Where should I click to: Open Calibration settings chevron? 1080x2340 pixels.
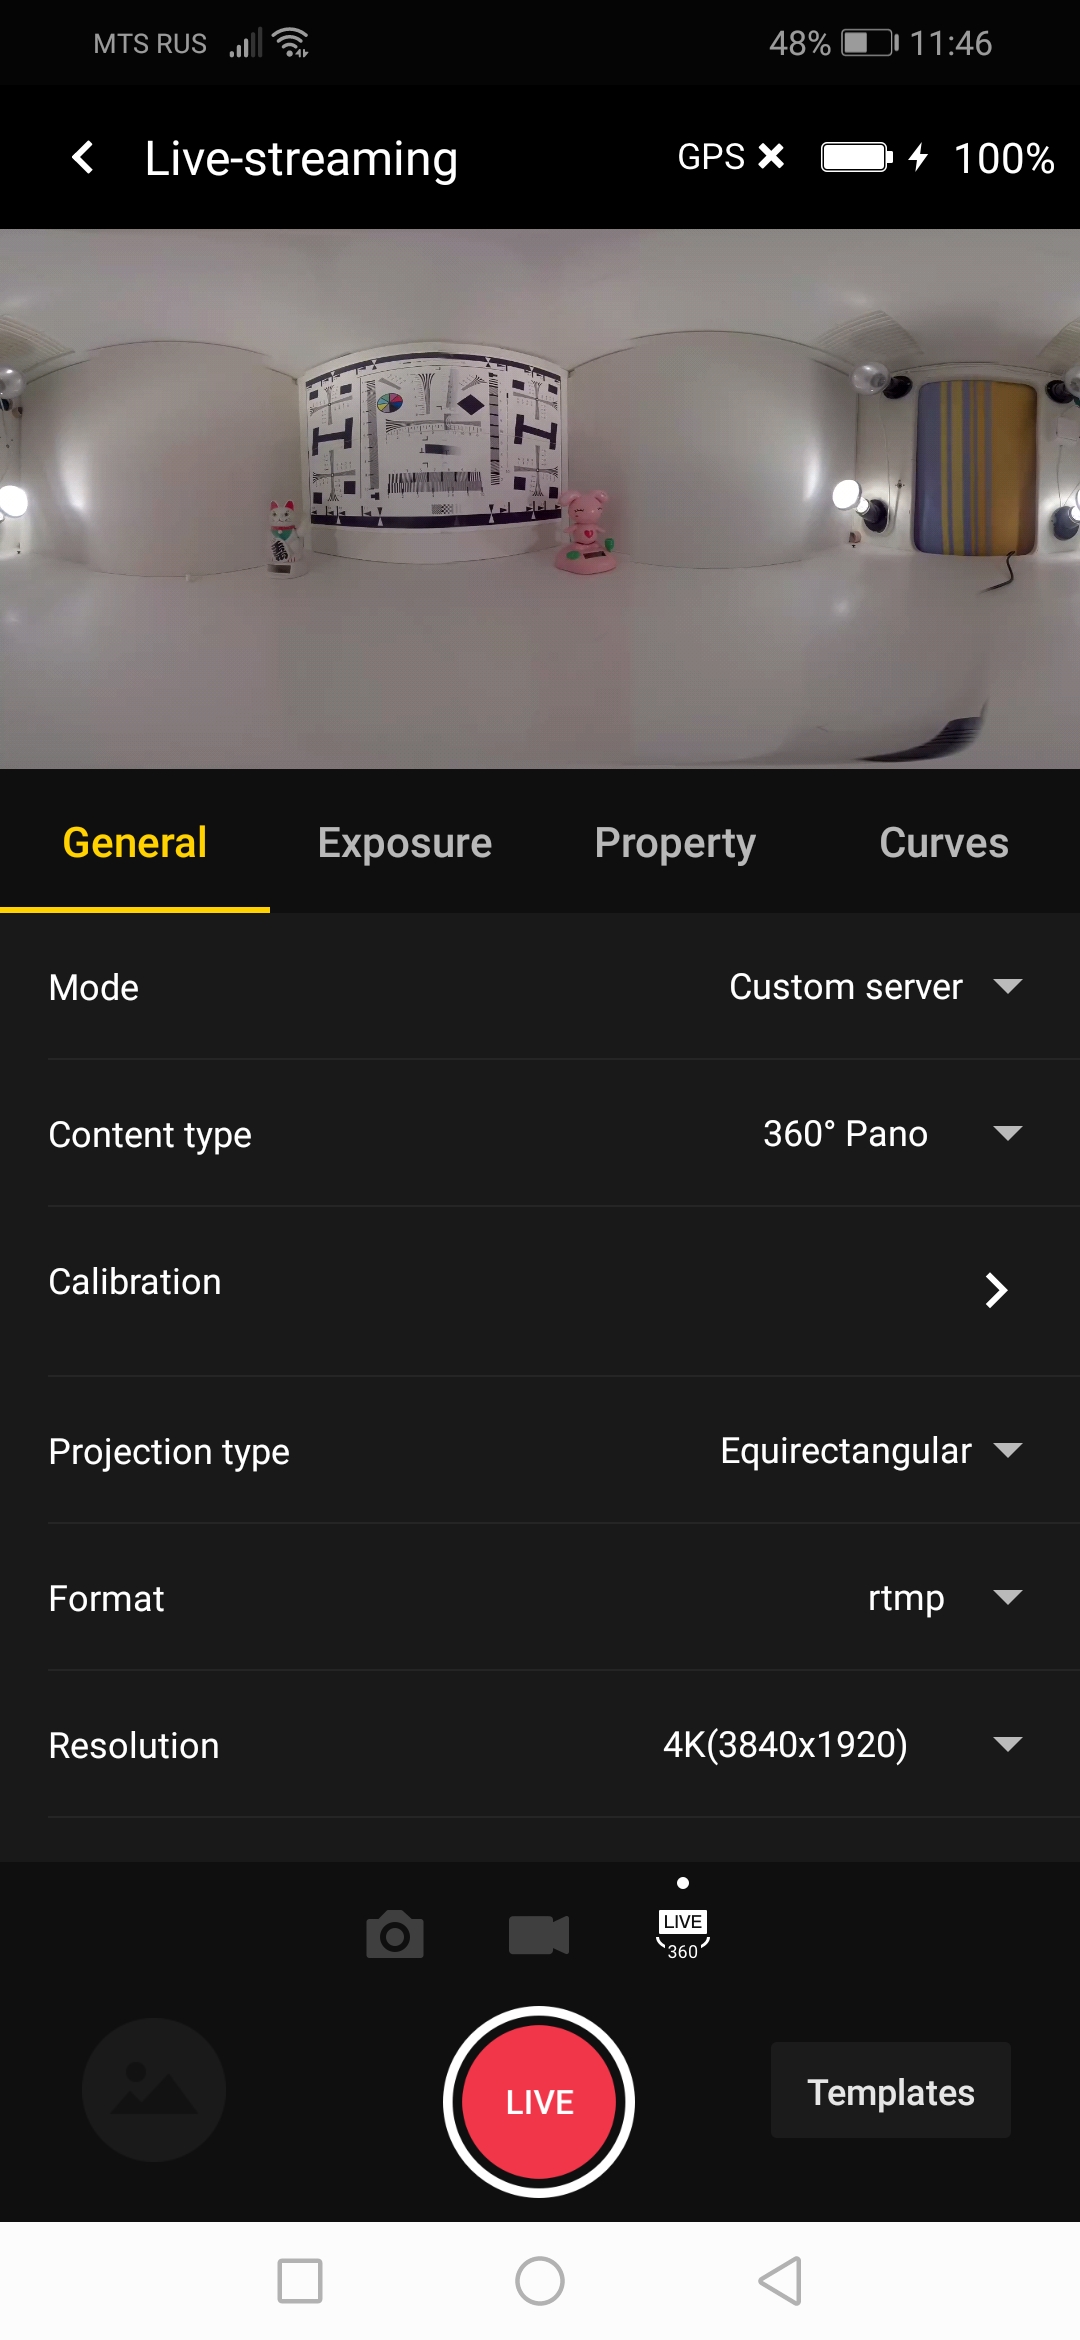coord(996,1290)
